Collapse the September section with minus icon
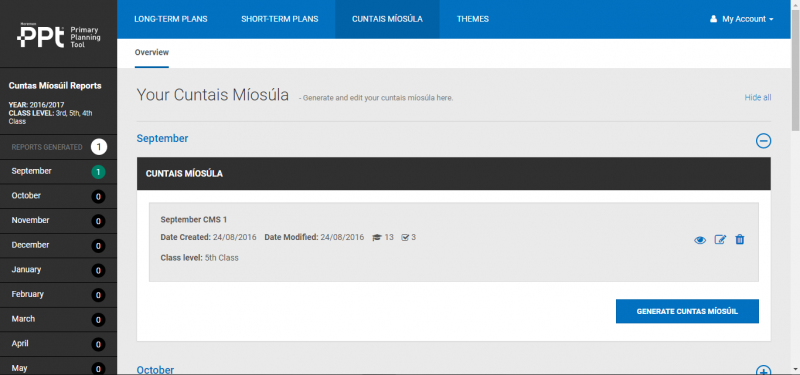This screenshot has height=375, width=800. click(763, 141)
